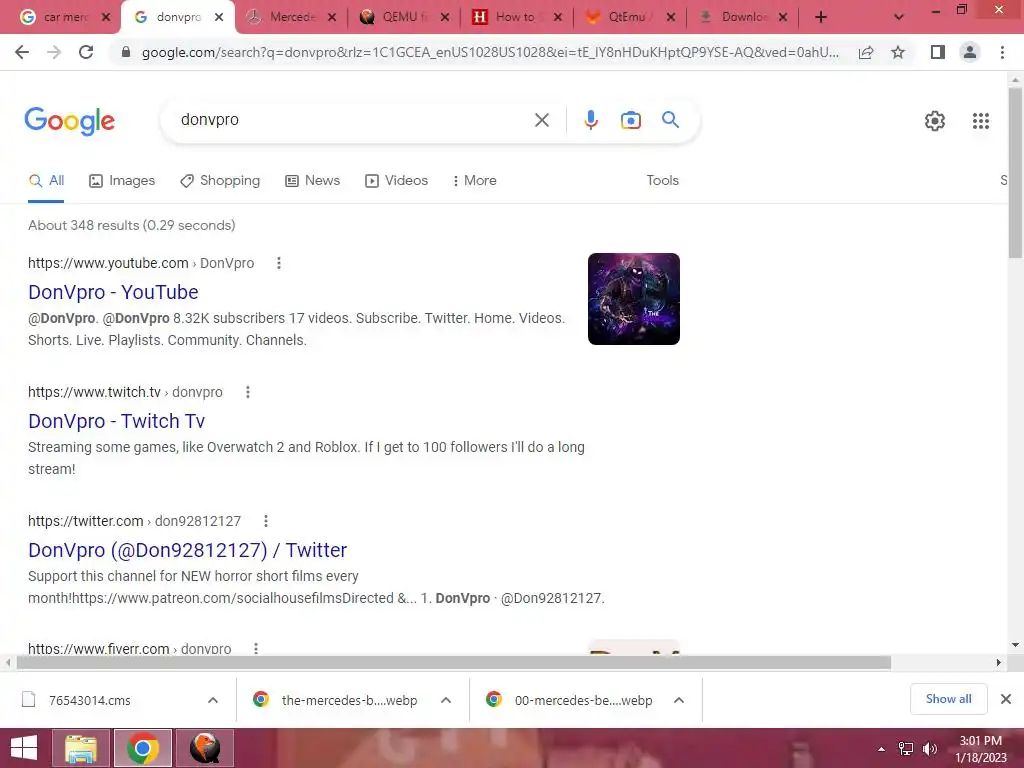
Task: Switch to the News results tab
Action: [x=313, y=181]
